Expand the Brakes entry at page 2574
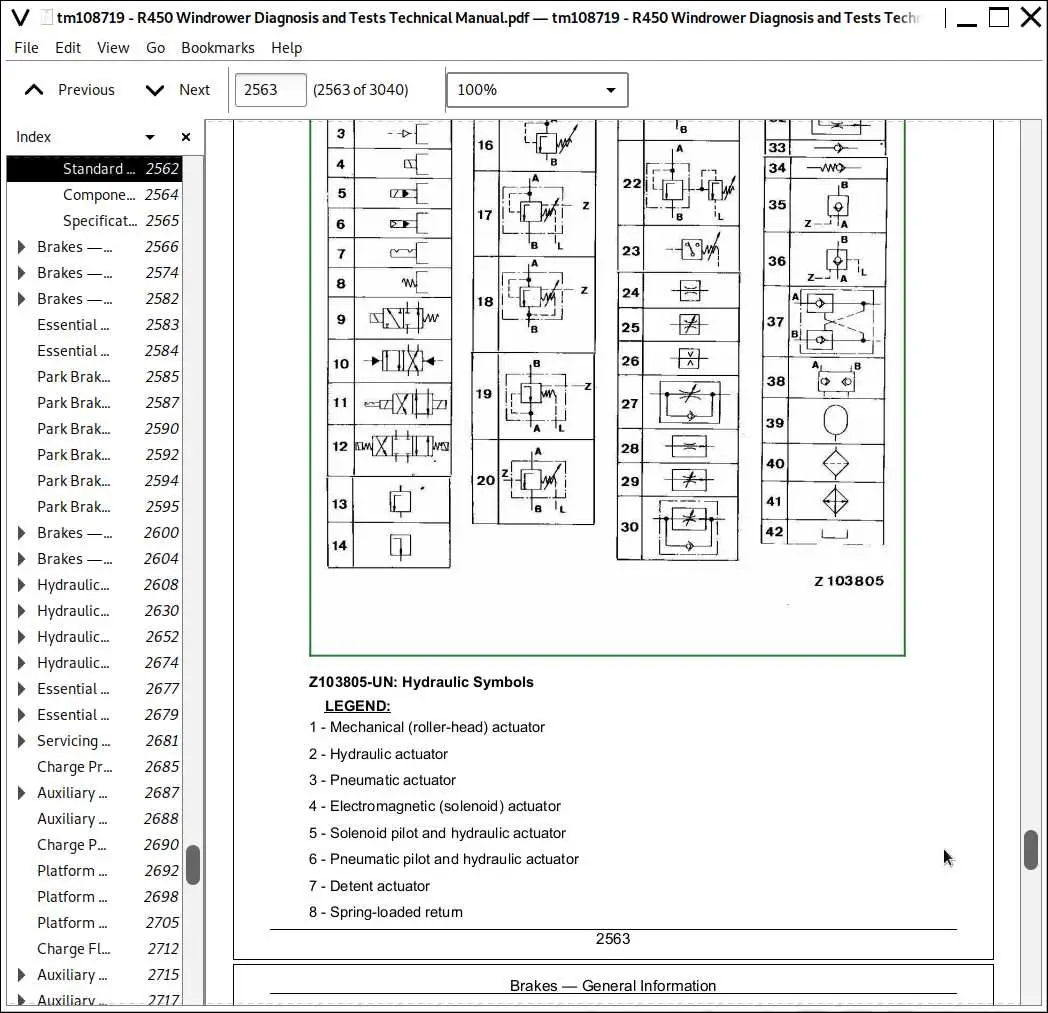Viewport: 1048px width, 1013px height. coord(21,273)
